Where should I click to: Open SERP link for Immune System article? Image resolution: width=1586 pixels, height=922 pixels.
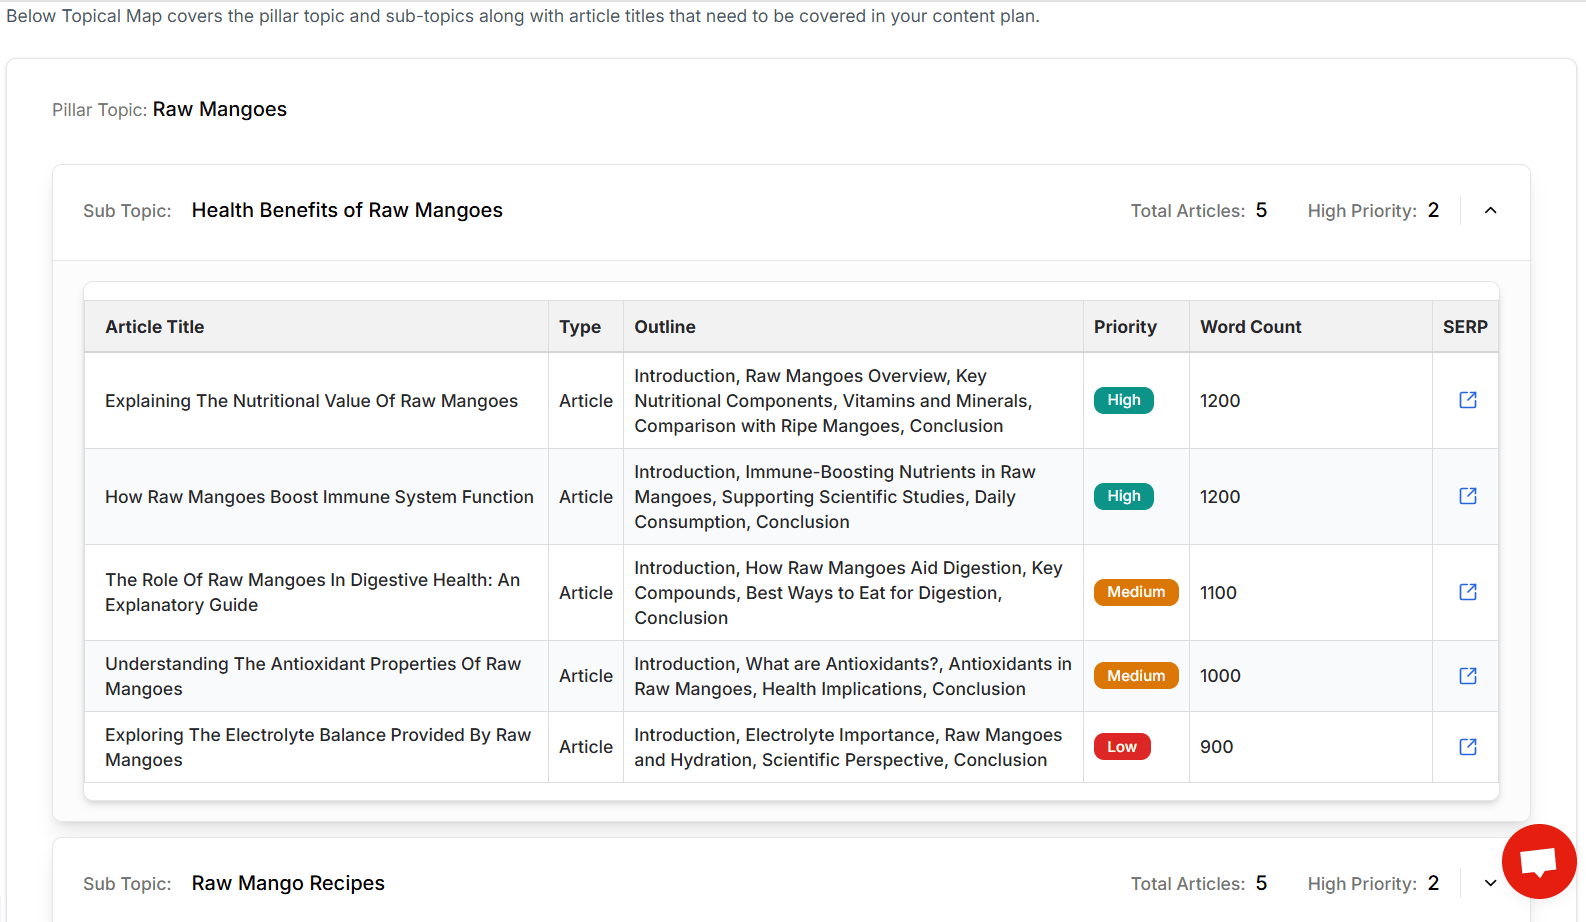click(x=1467, y=496)
